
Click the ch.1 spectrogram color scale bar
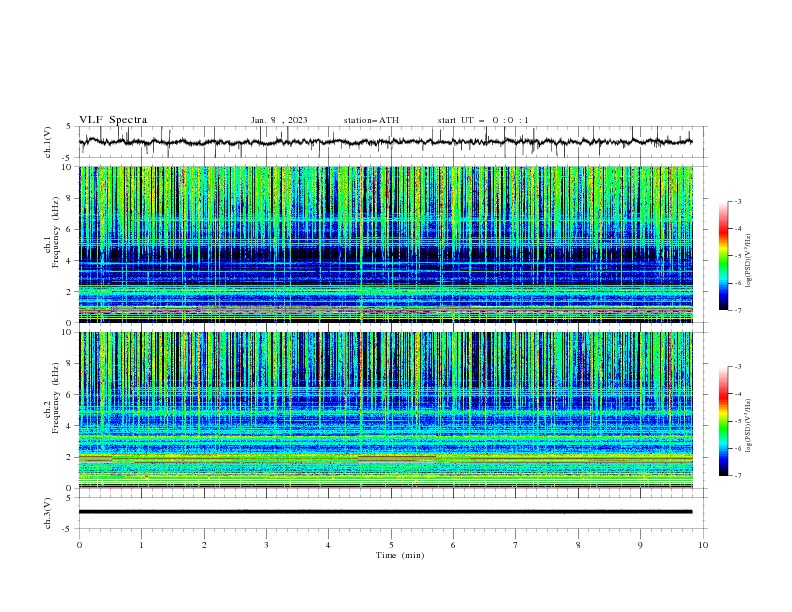[723, 256]
